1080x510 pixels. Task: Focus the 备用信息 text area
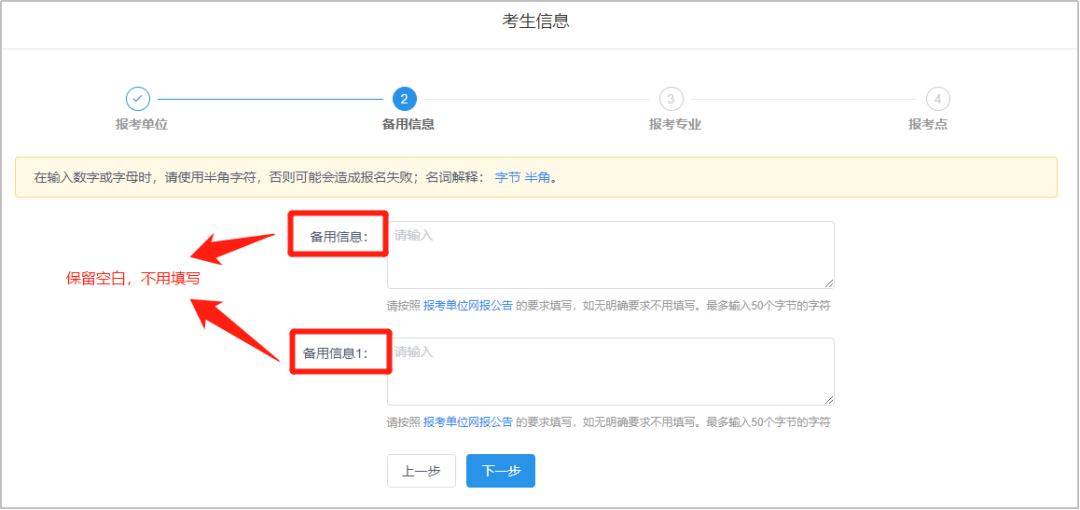coord(610,255)
